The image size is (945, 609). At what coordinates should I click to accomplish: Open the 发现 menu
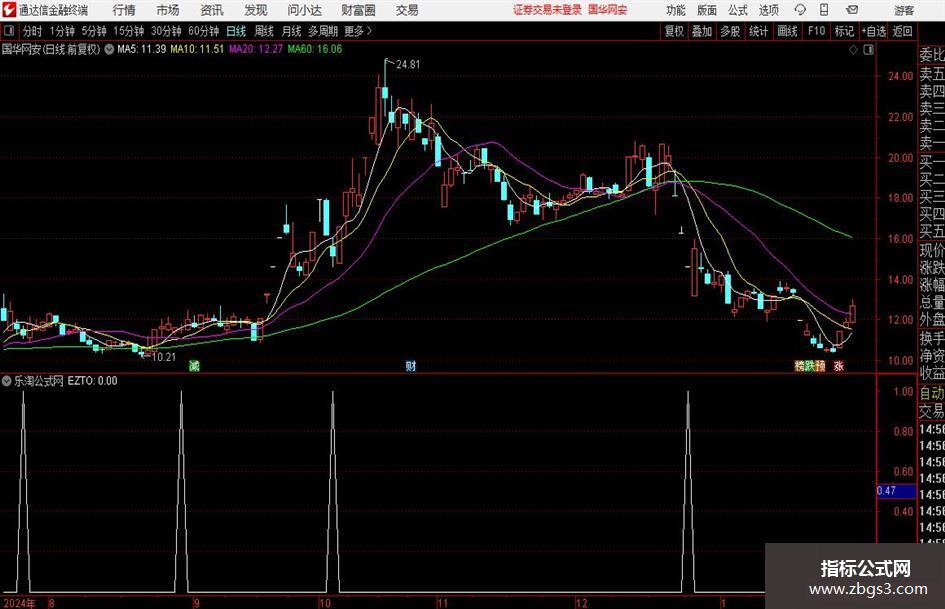256,10
